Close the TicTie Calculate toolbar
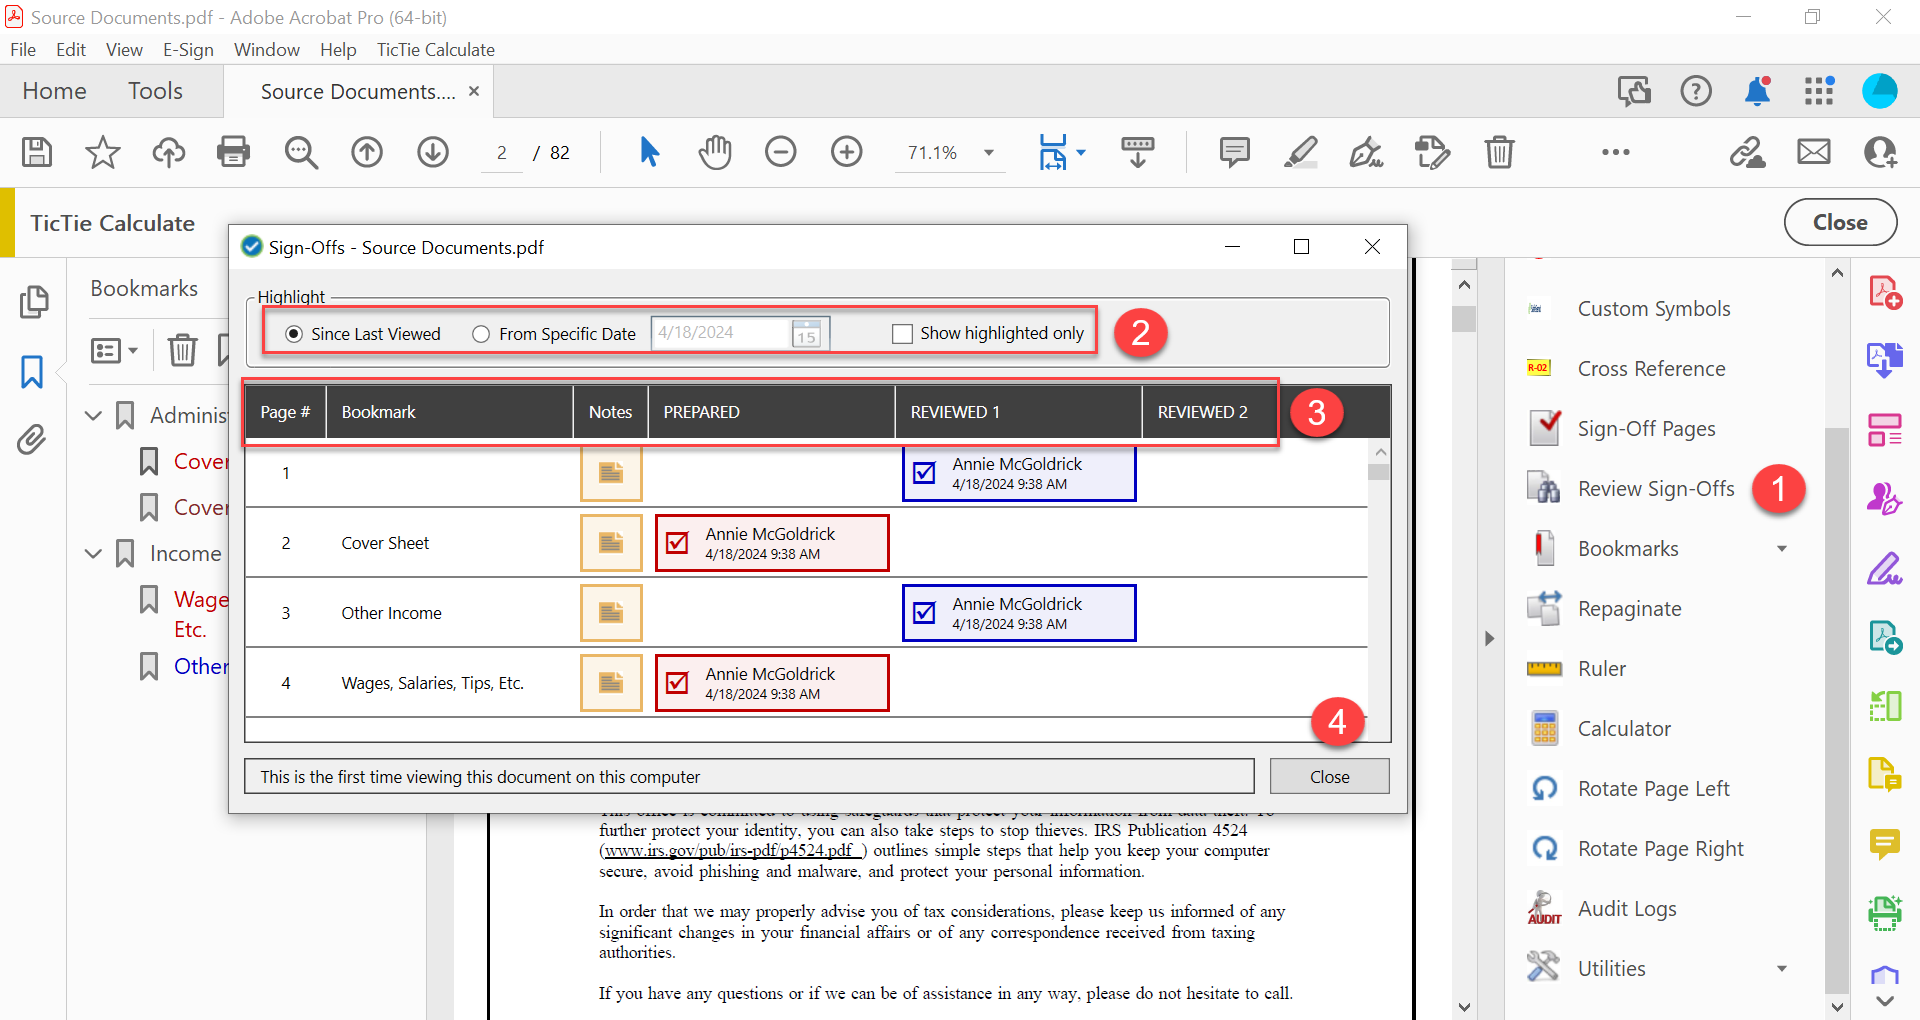The width and height of the screenshot is (1920, 1020). click(1840, 222)
